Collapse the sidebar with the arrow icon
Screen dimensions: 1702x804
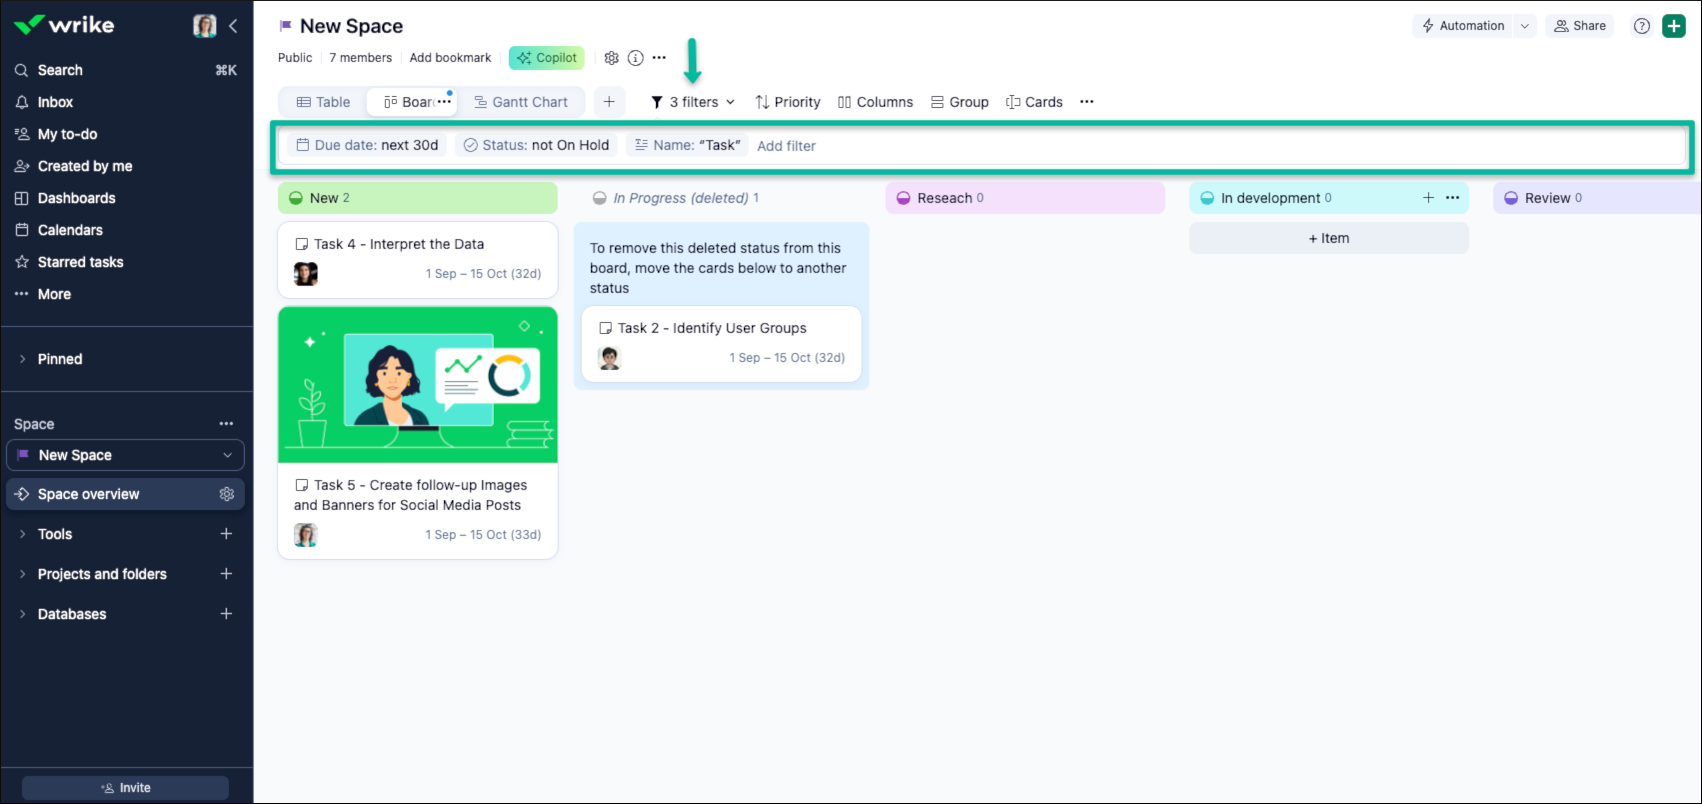[x=233, y=26]
